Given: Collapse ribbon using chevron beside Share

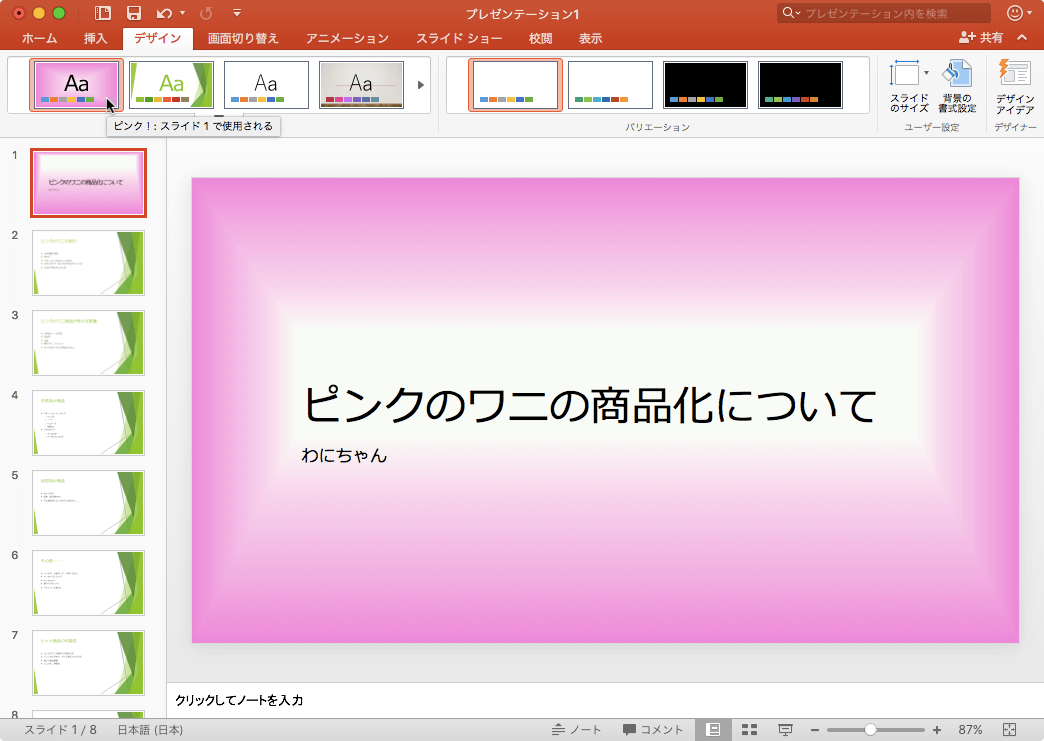Looking at the screenshot, I should pyautogui.click(x=1022, y=38).
